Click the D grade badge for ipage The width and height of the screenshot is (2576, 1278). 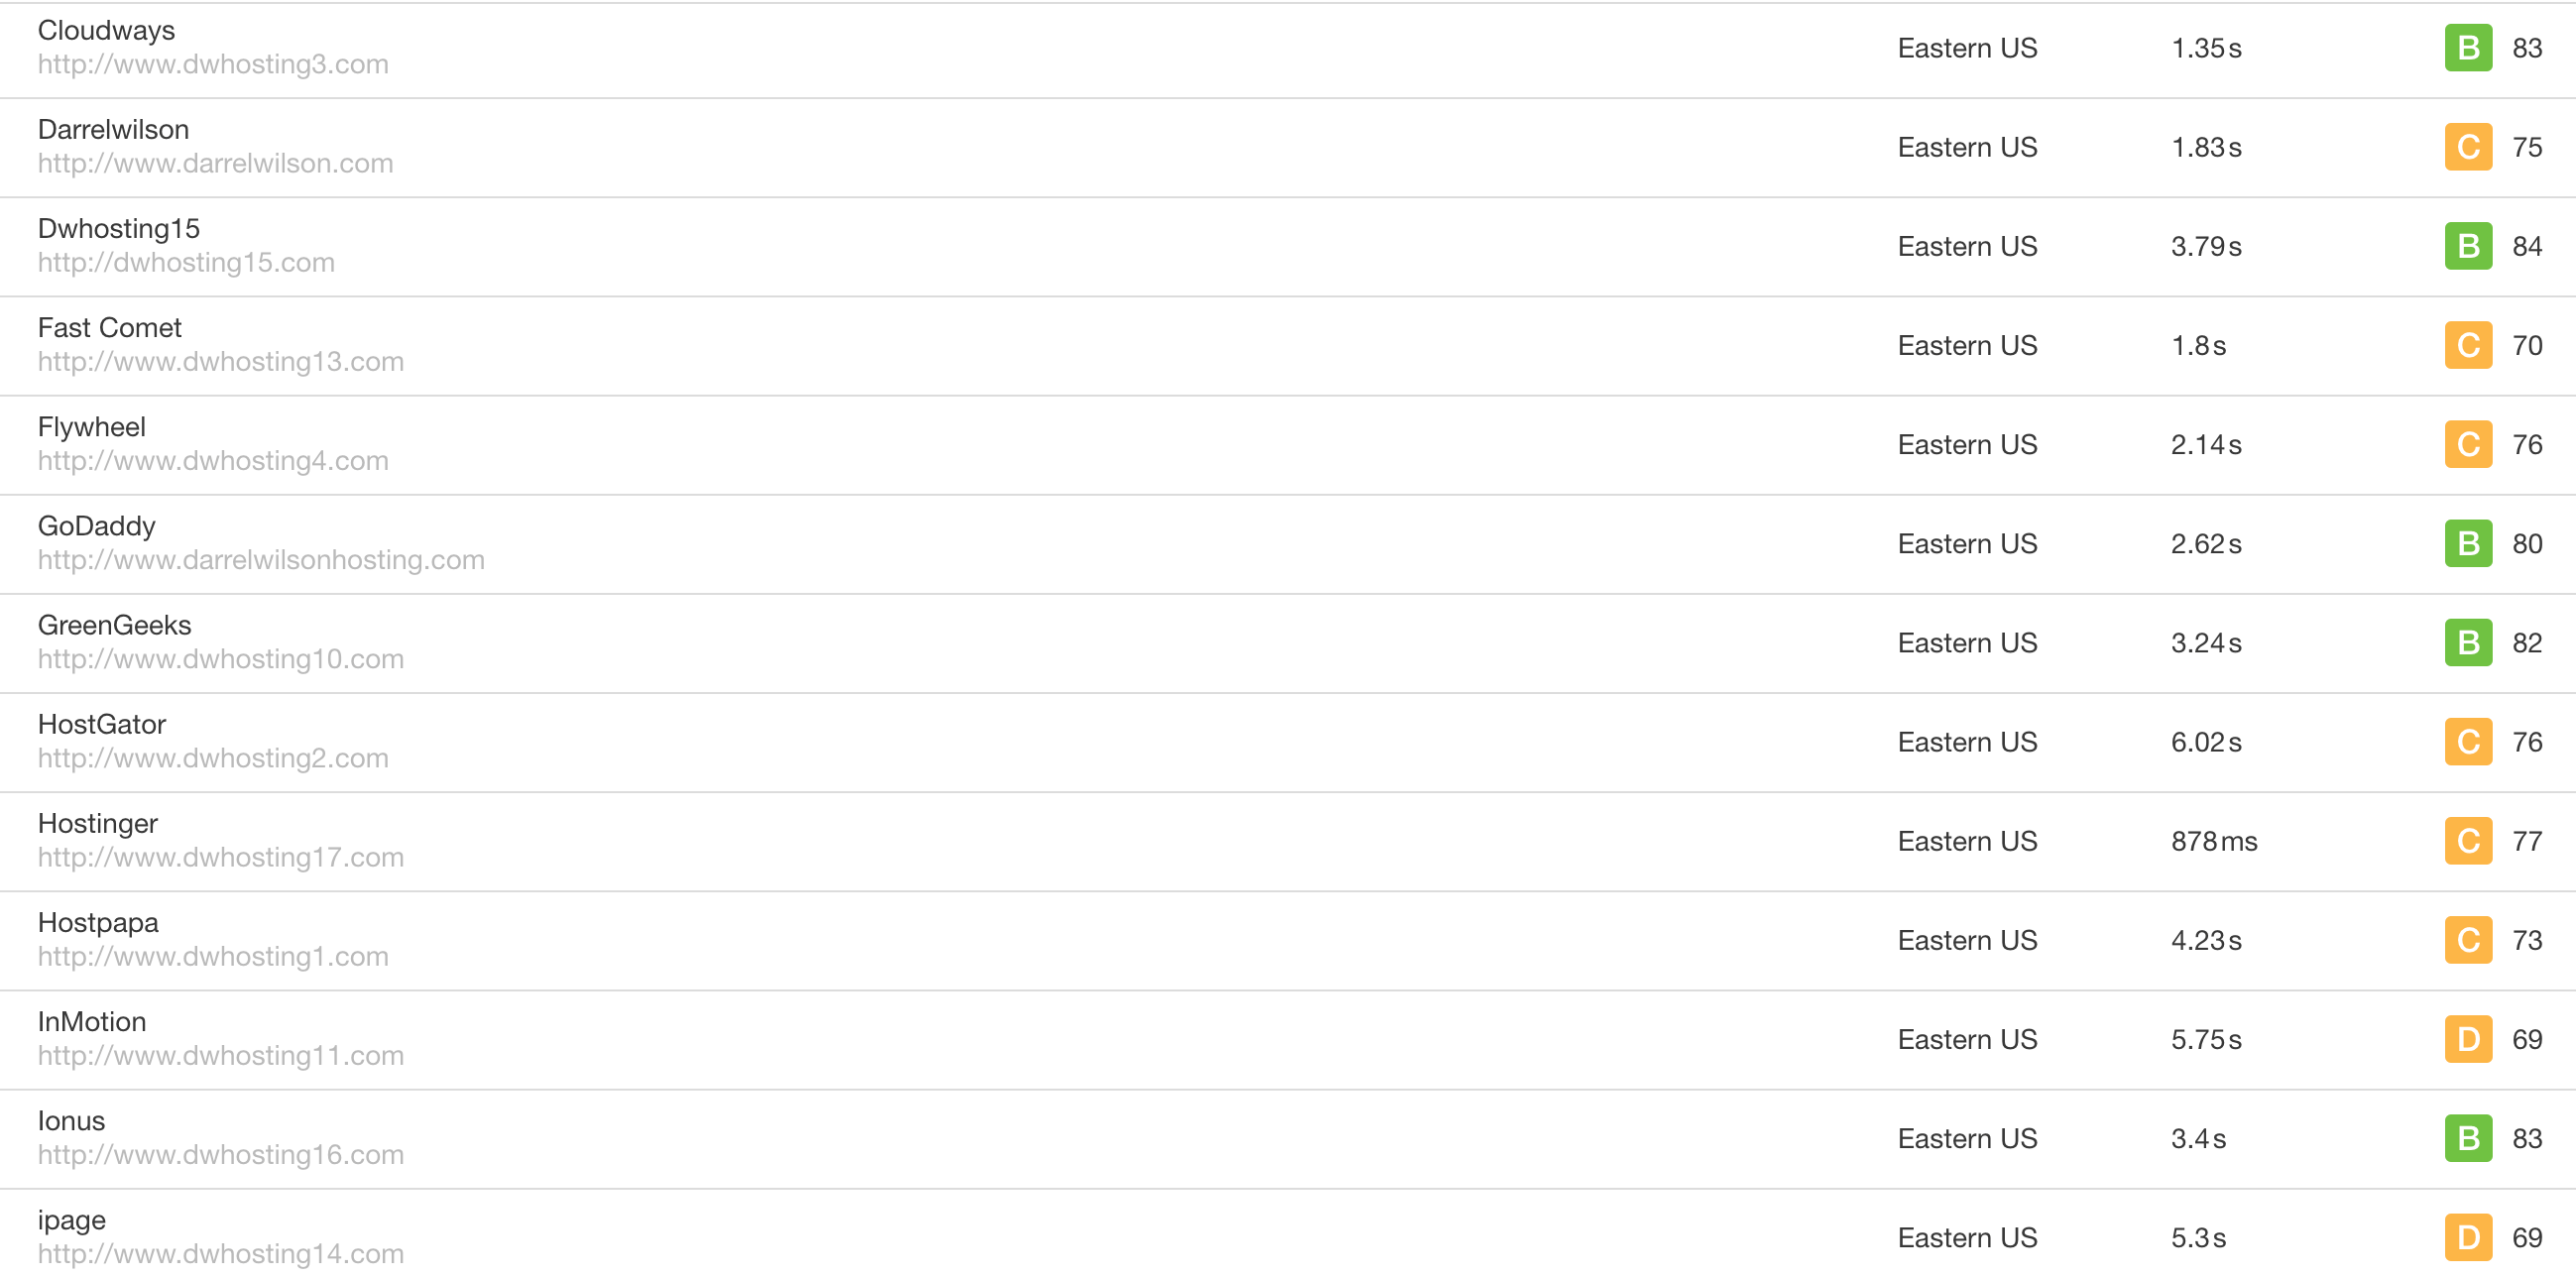point(2468,1237)
